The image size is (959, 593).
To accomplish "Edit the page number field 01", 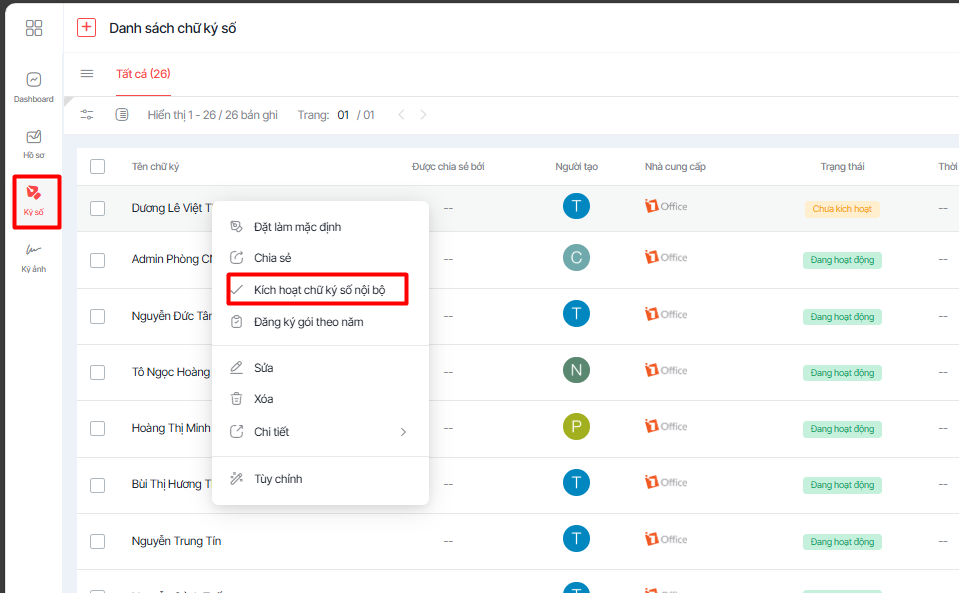I will click(343, 115).
